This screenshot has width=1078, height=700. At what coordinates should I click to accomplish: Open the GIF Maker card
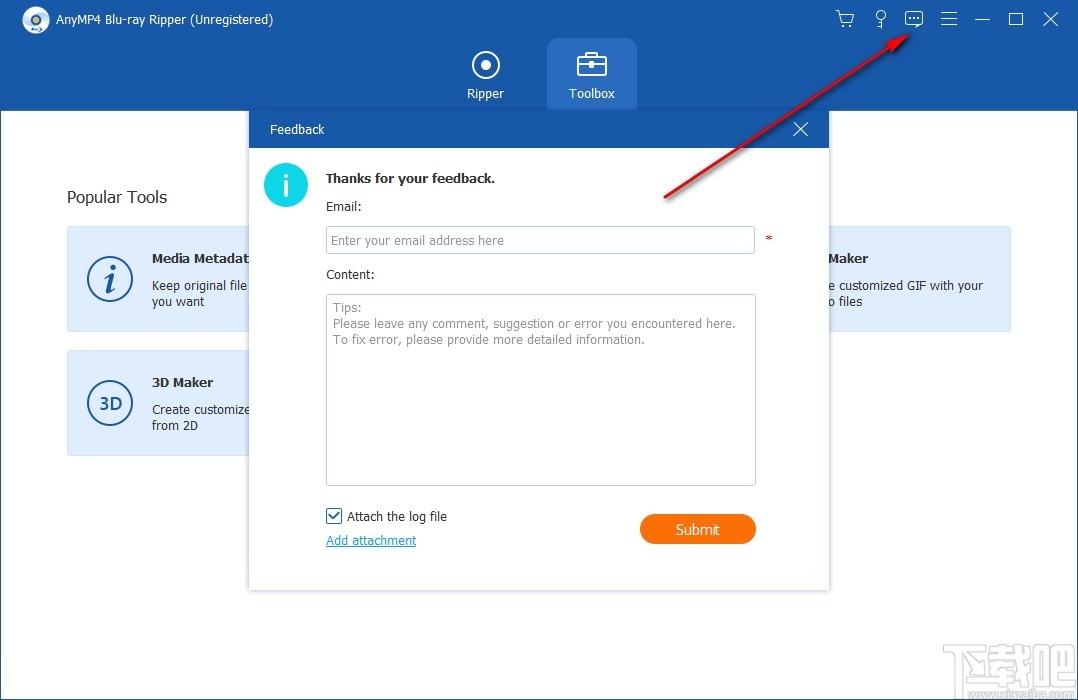pyautogui.click(x=920, y=279)
